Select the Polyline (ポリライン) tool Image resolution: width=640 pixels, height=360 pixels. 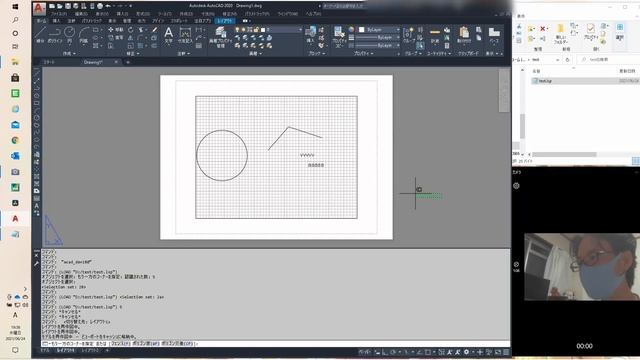click(55, 34)
